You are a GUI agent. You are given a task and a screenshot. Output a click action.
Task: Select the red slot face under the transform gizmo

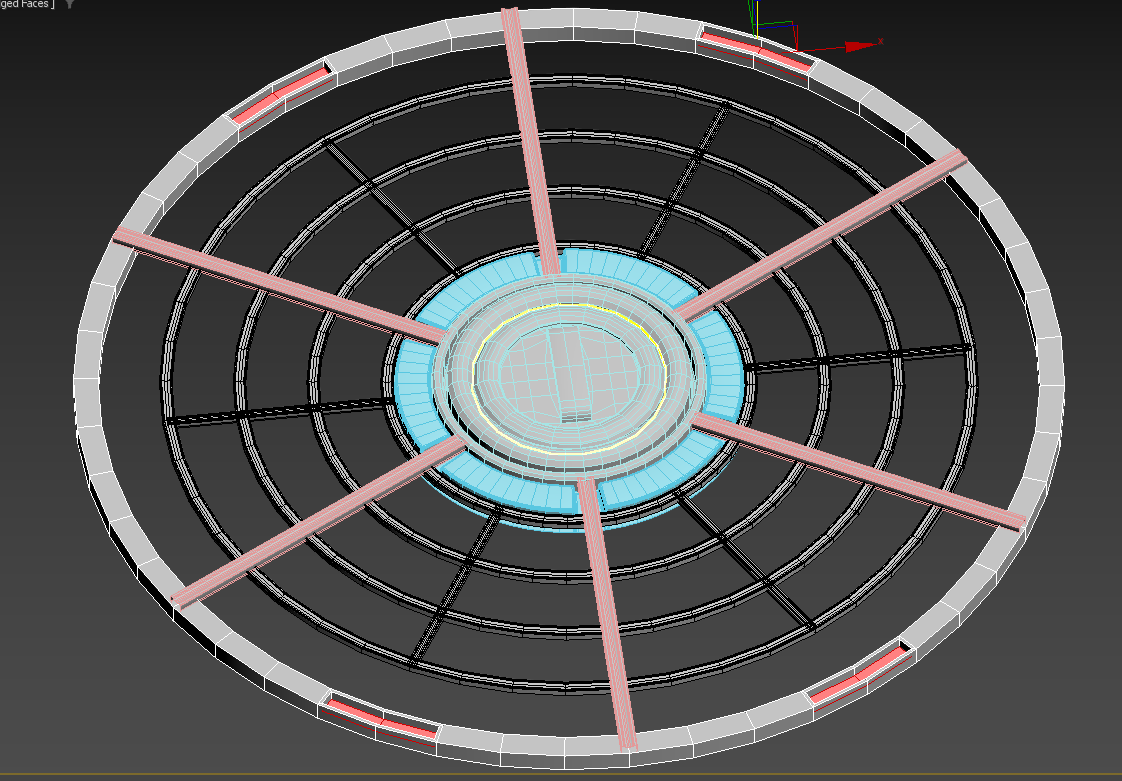click(x=756, y=51)
